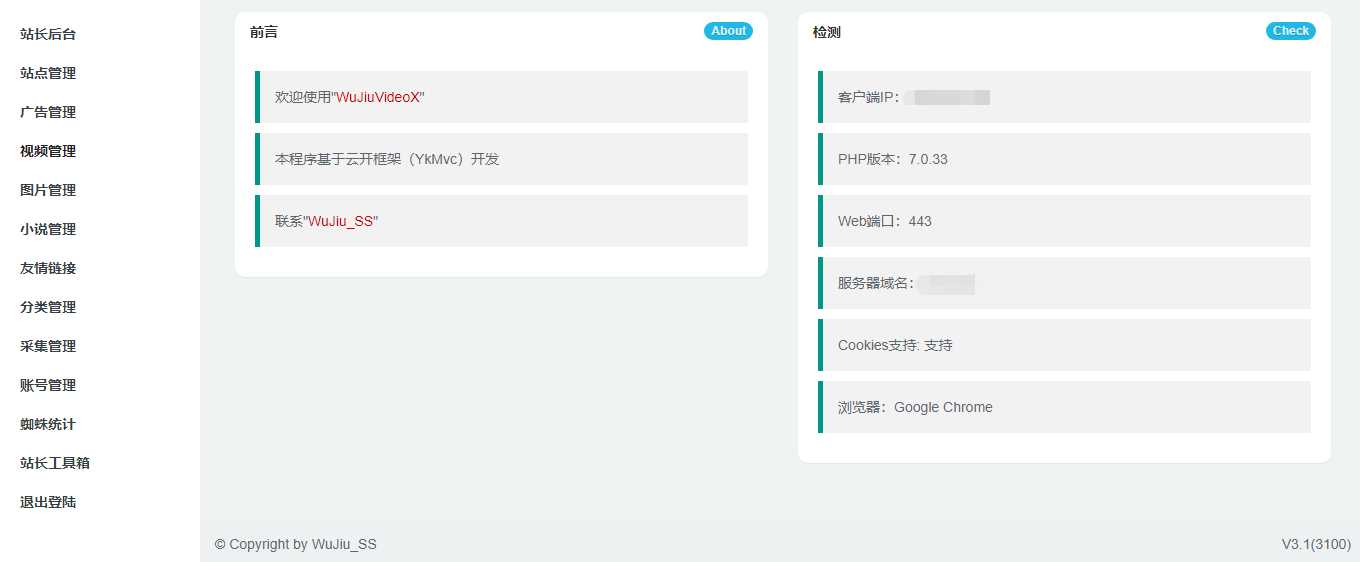Click the PHP版本 7.0.33 row
The width and height of the screenshot is (1360, 562).
pyautogui.click(x=1064, y=159)
